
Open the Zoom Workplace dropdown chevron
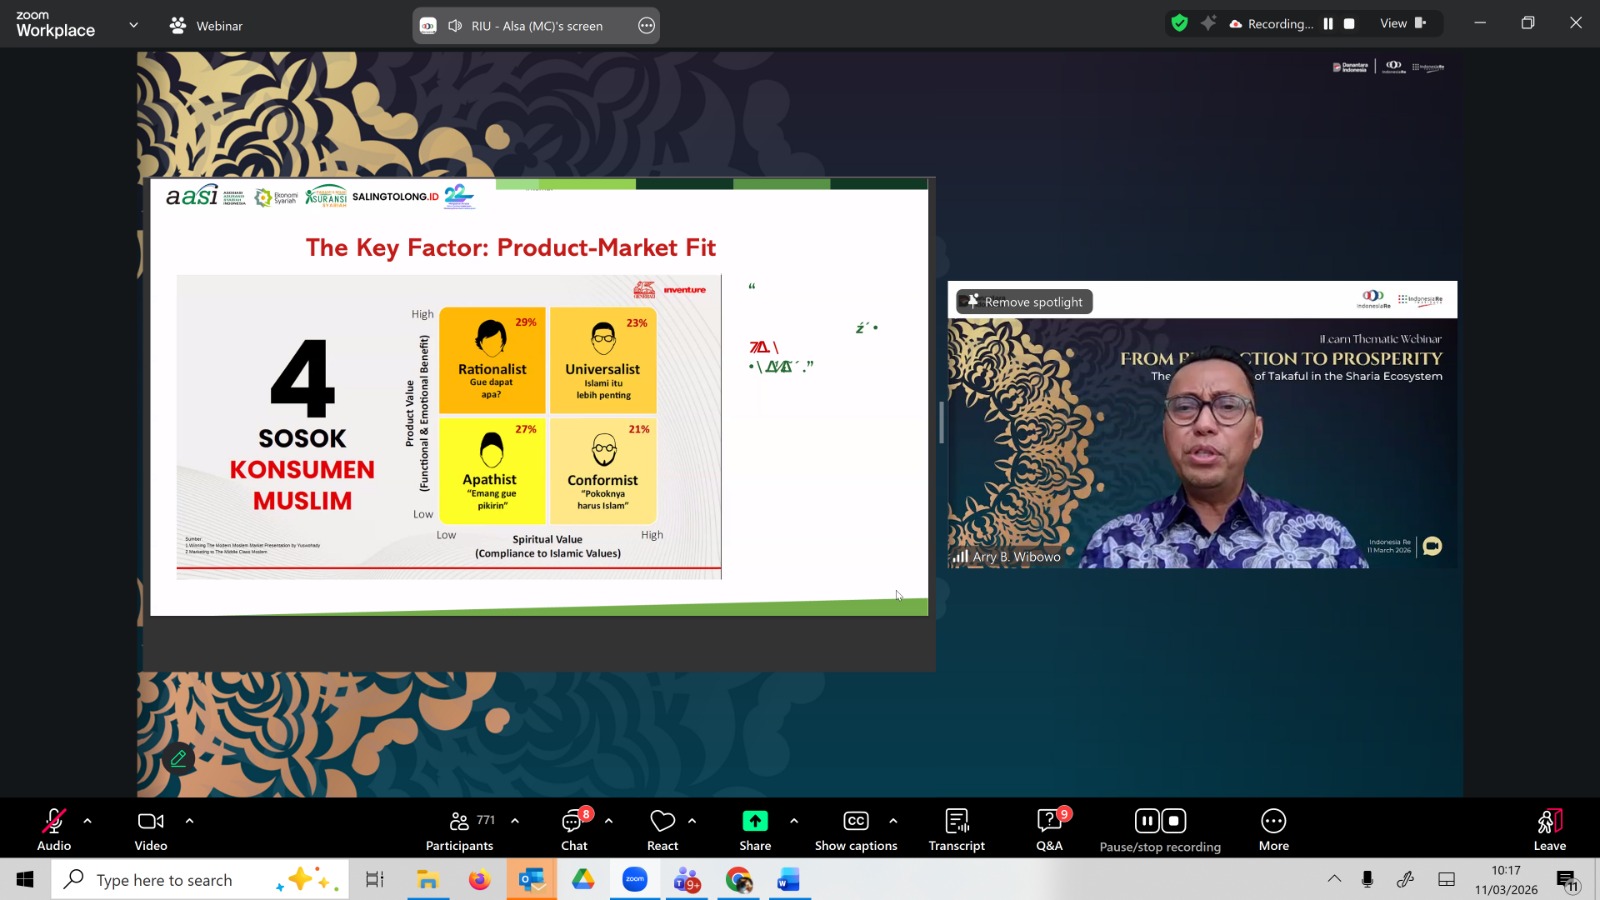133,25
